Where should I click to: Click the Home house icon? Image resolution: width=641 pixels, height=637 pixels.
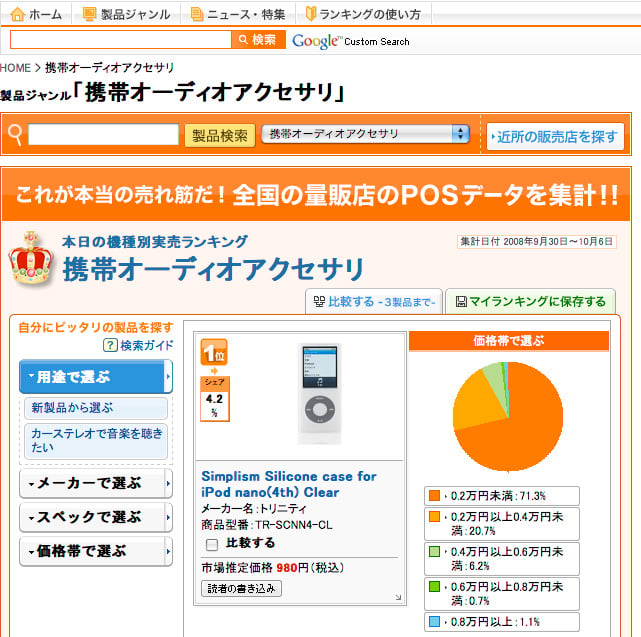17,14
